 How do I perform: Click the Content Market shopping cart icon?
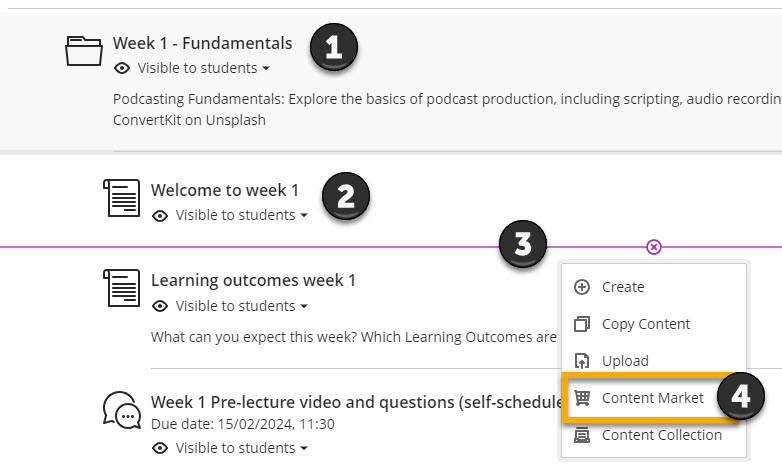582,398
